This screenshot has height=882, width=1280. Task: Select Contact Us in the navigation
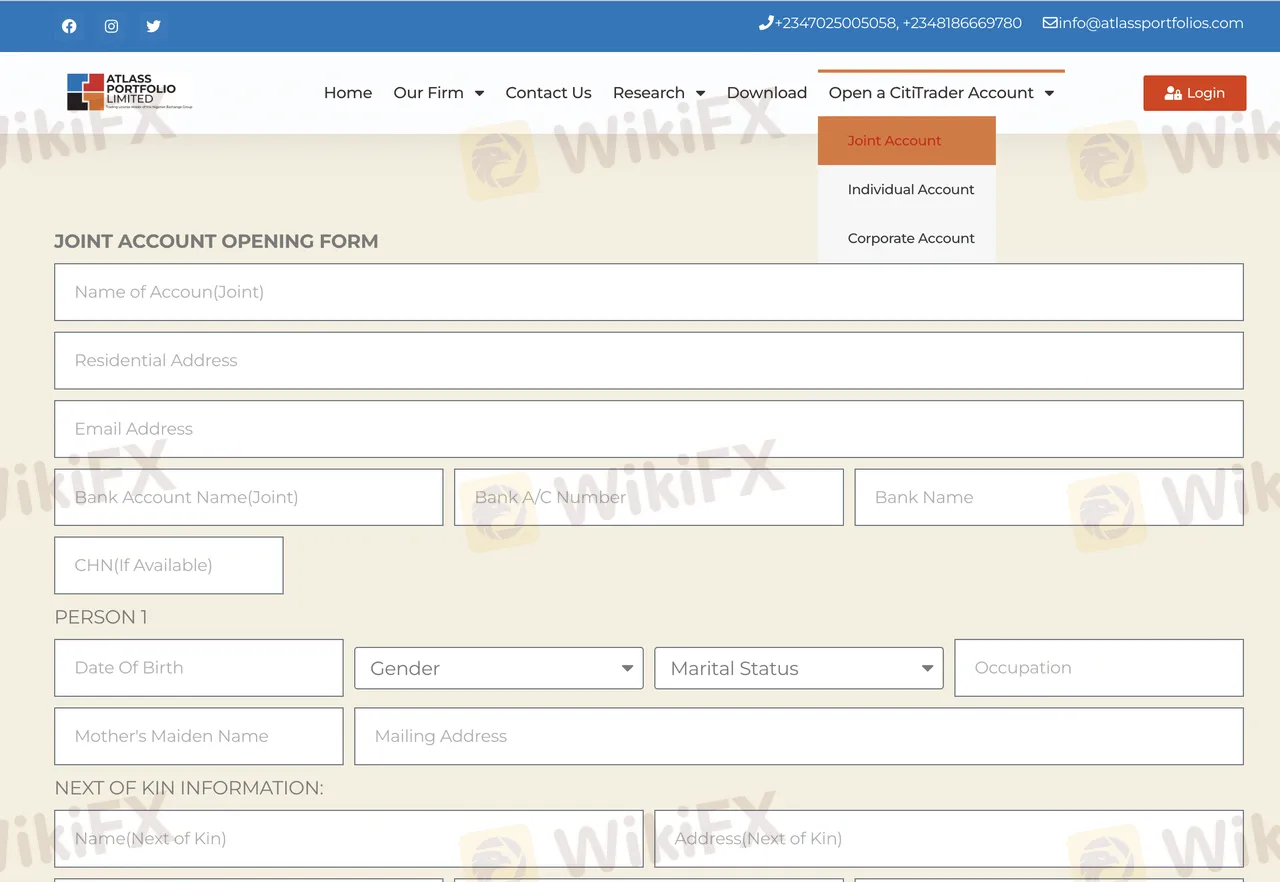(x=548, y=92)
